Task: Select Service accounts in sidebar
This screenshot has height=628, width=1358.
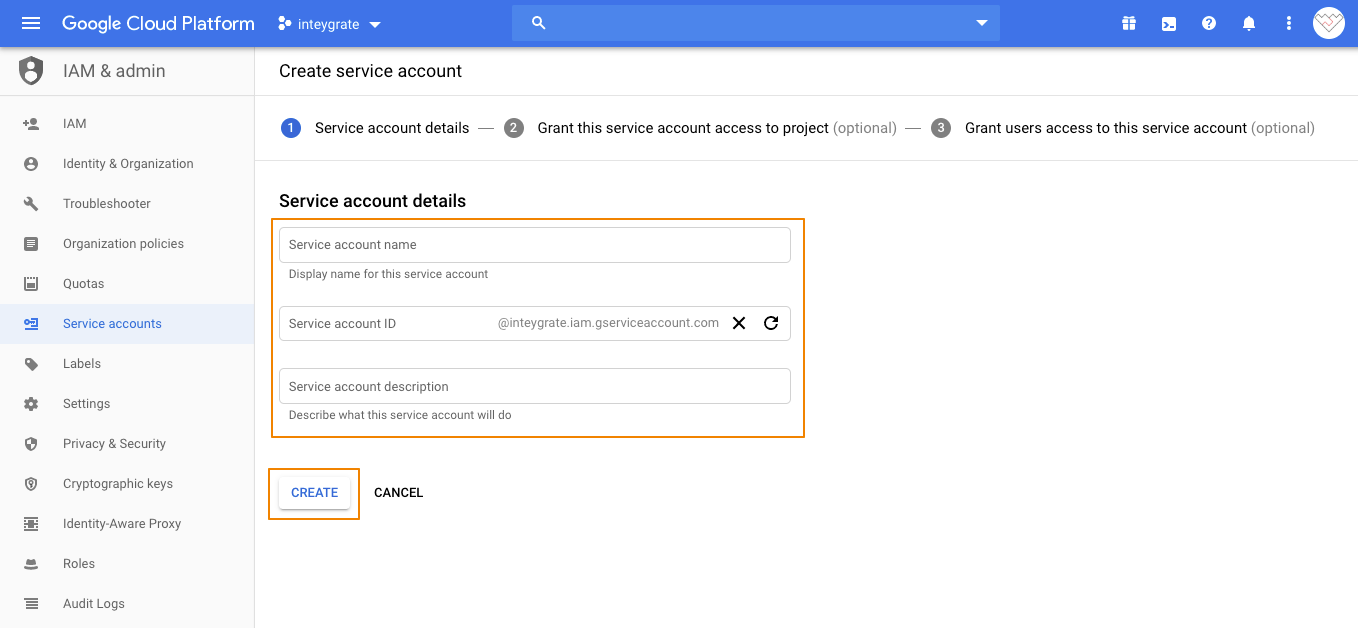Action: [127, 324]
